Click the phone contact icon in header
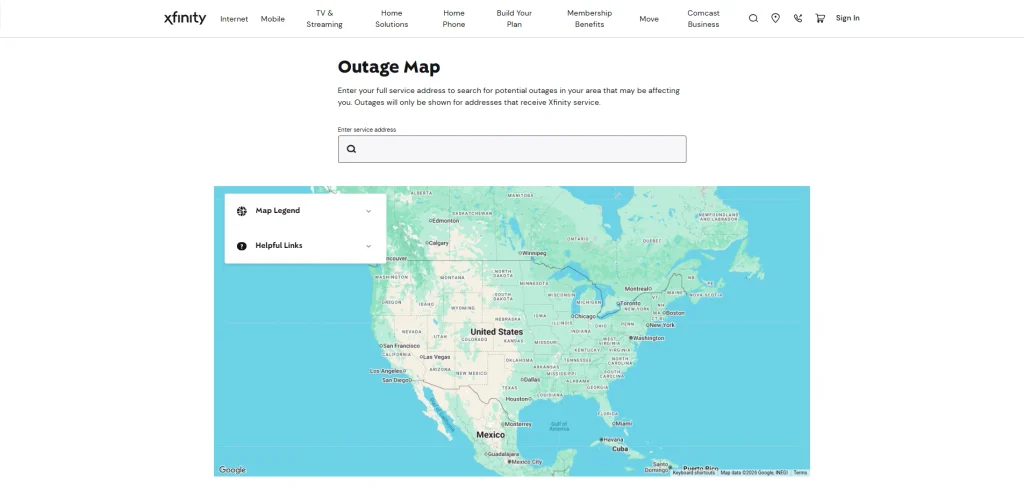 [797, 18]
